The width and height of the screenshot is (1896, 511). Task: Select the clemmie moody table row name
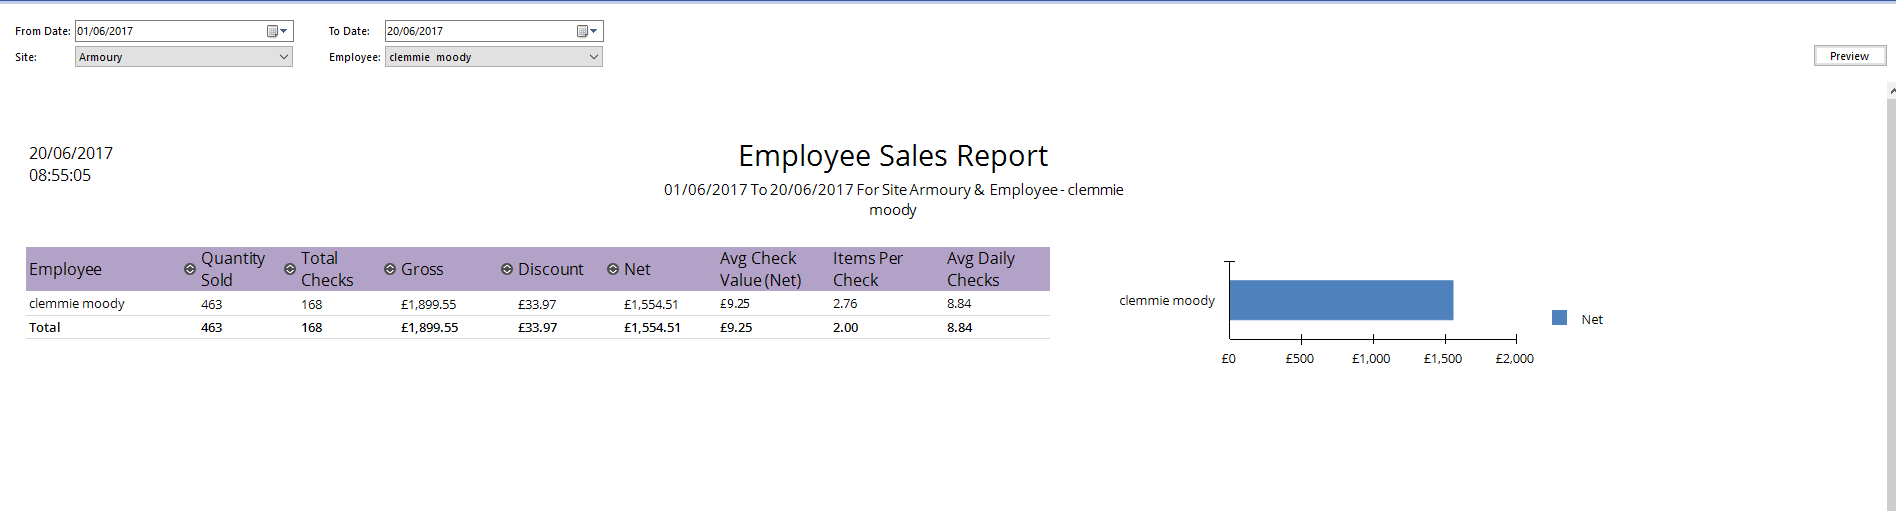77,304
